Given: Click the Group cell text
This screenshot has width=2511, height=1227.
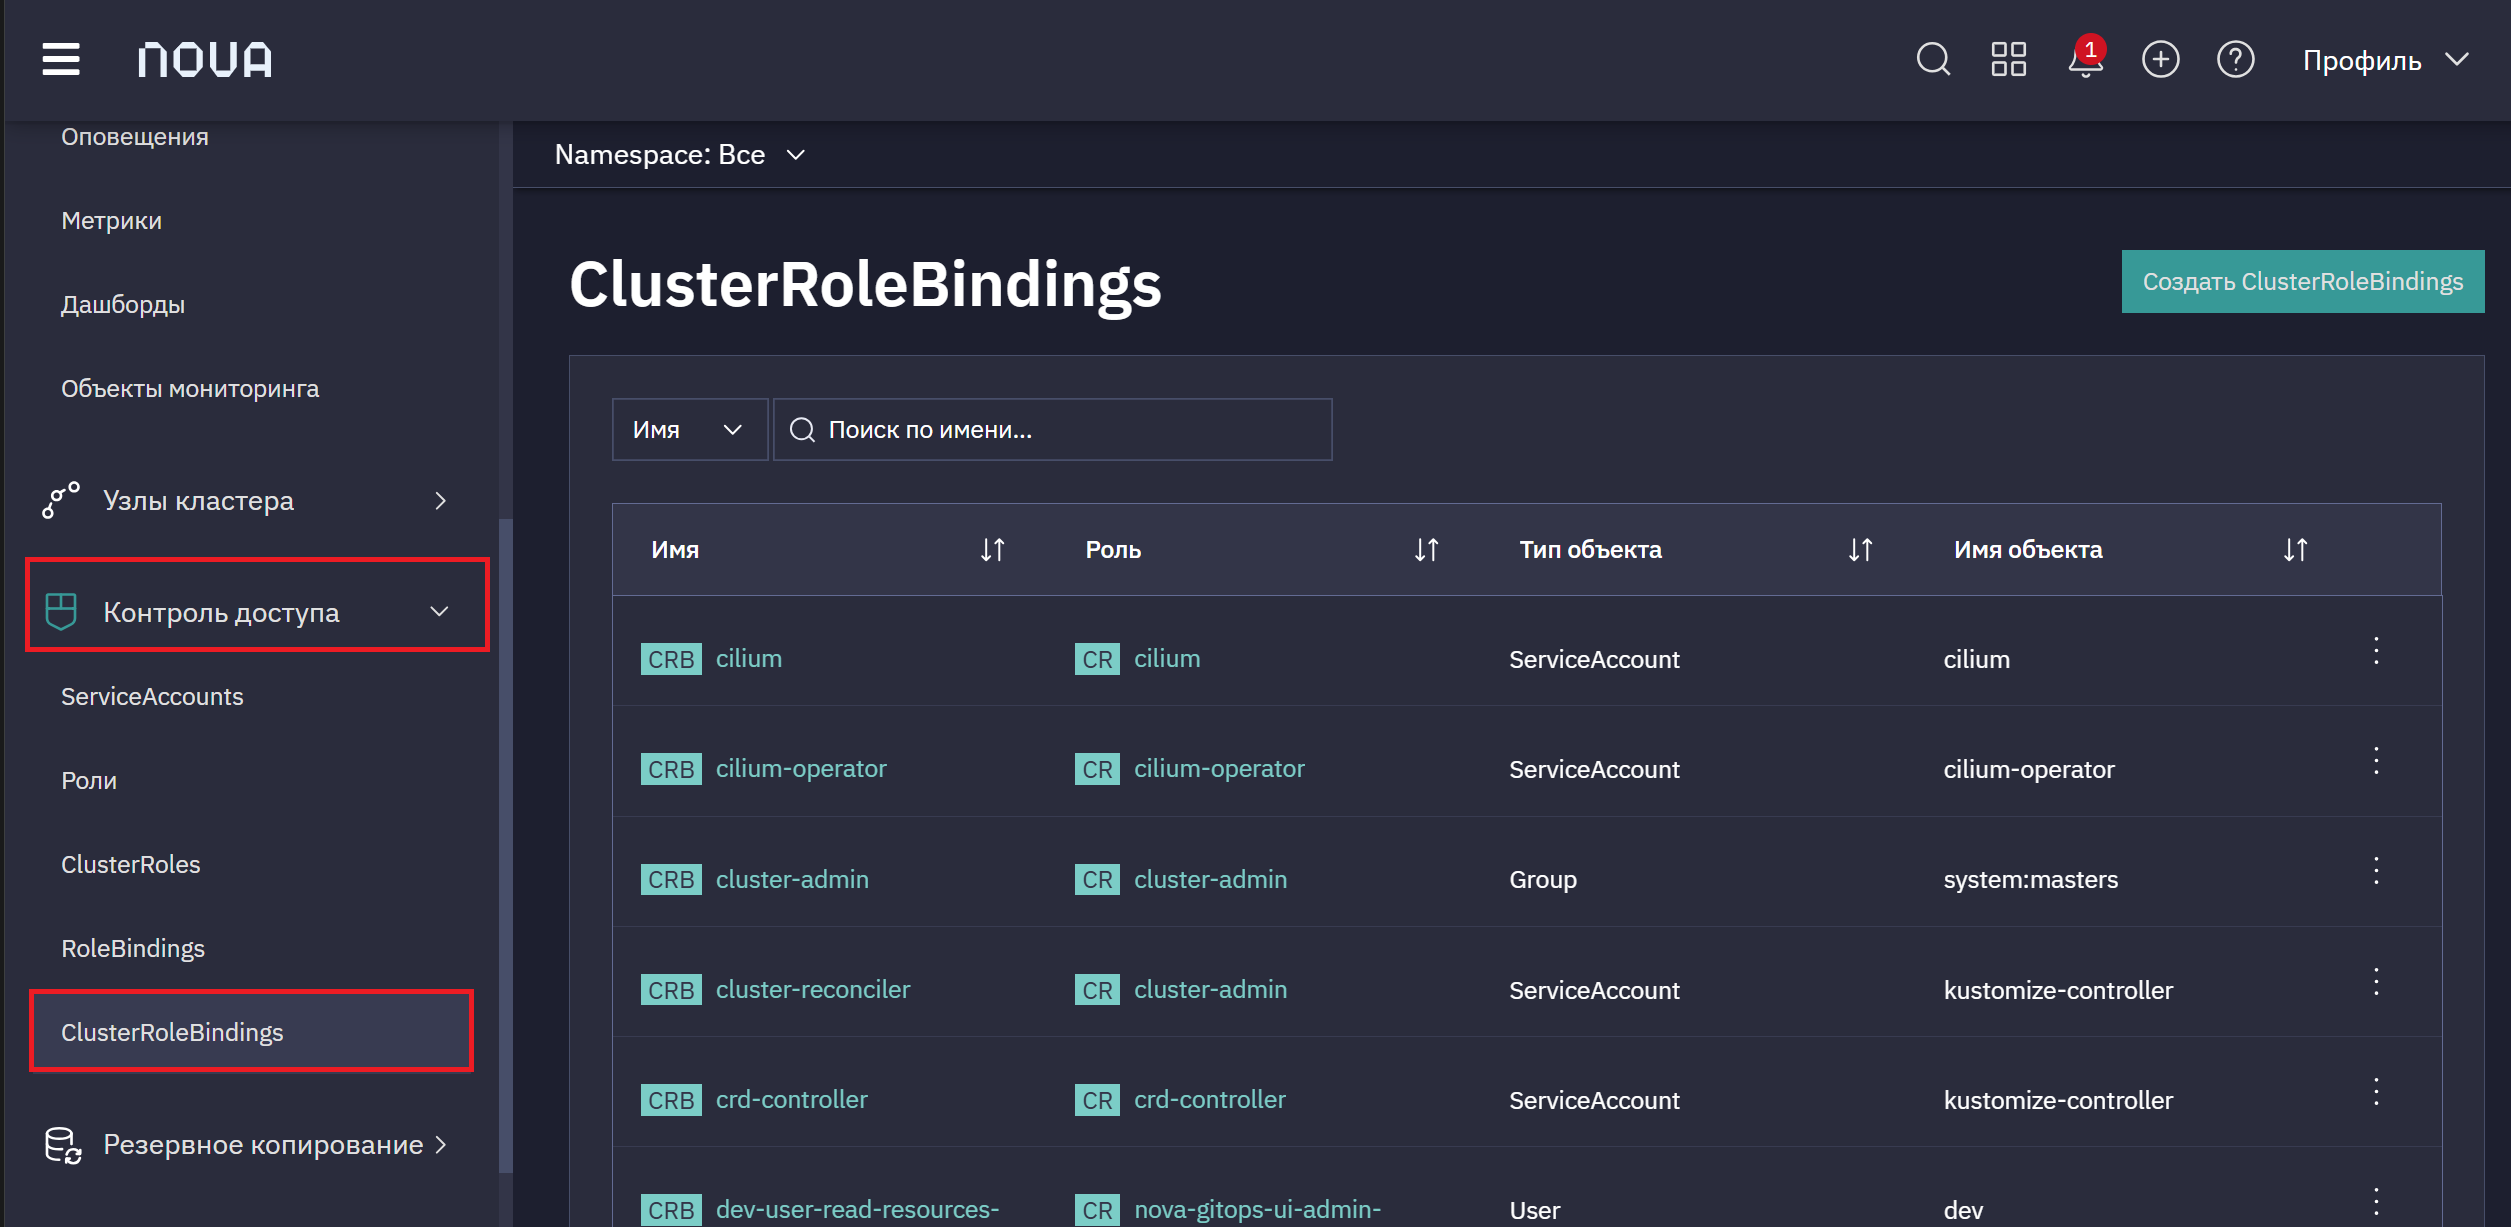Looking at the screenshot, I should click(x=1542, y=880).
